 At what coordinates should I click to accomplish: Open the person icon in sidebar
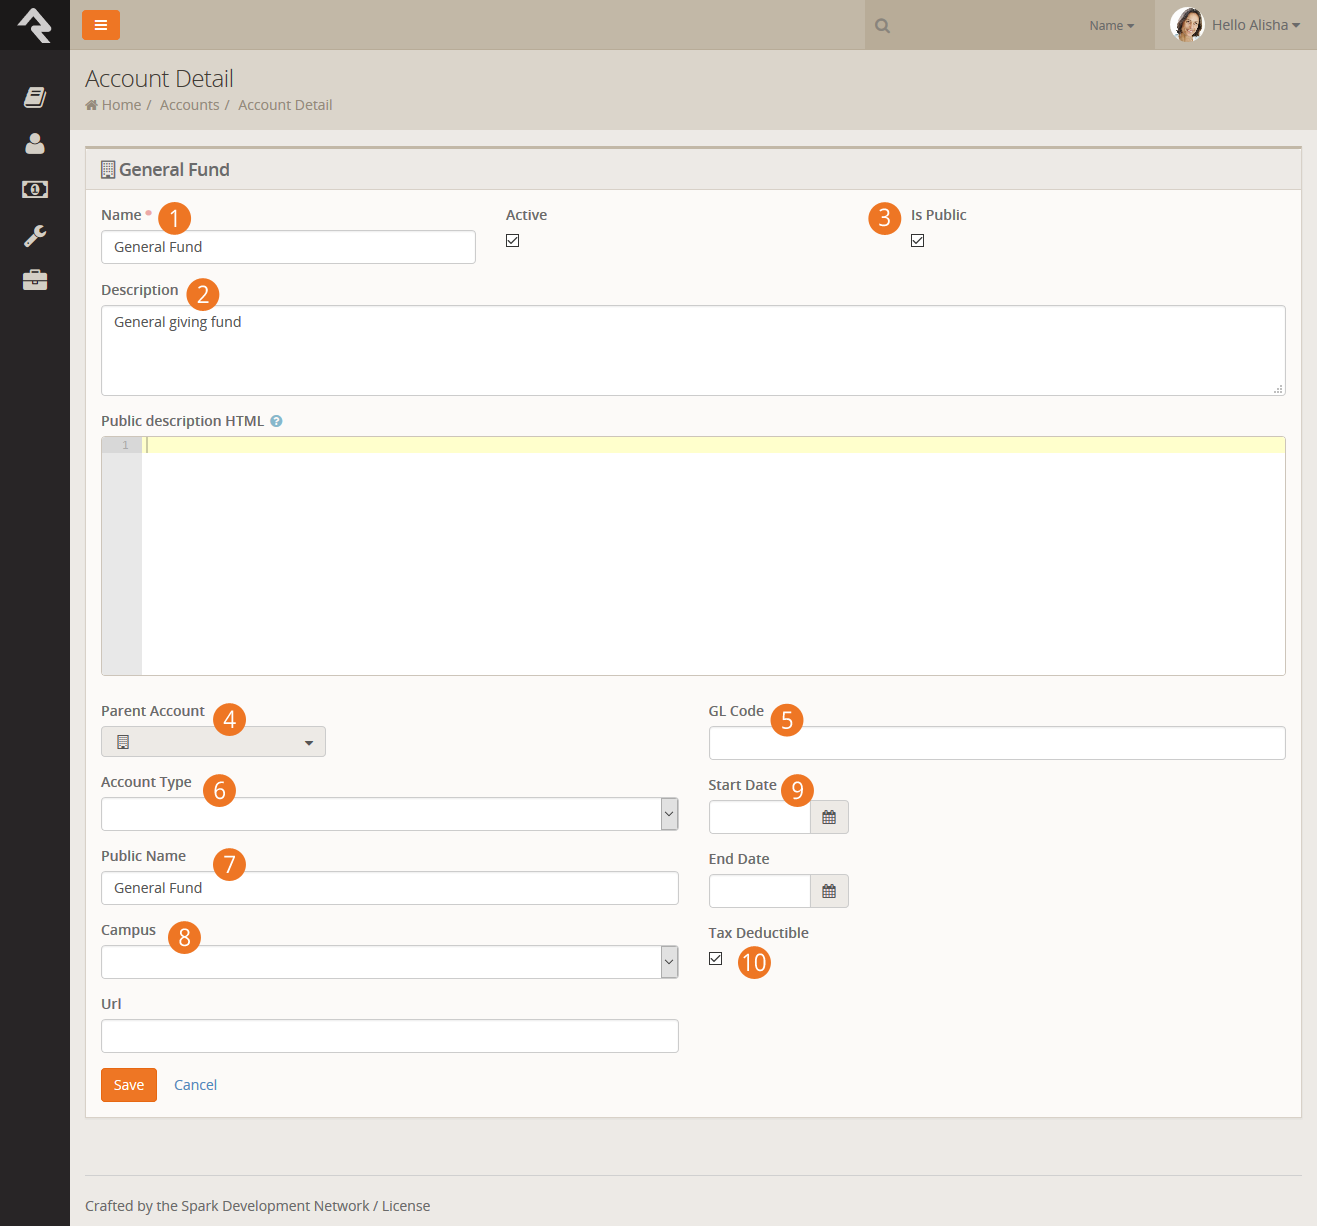(x=35, y=144)
